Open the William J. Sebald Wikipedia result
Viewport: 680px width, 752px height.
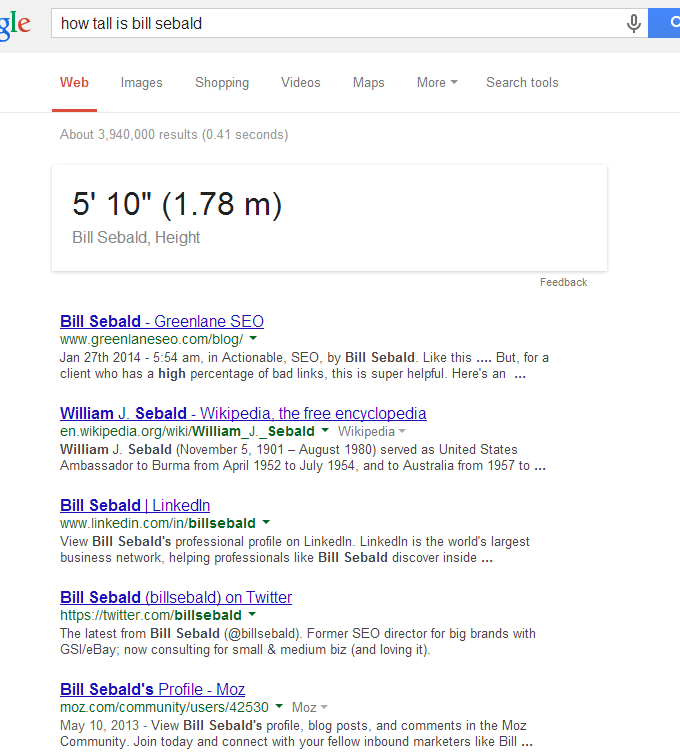(243, 413)
